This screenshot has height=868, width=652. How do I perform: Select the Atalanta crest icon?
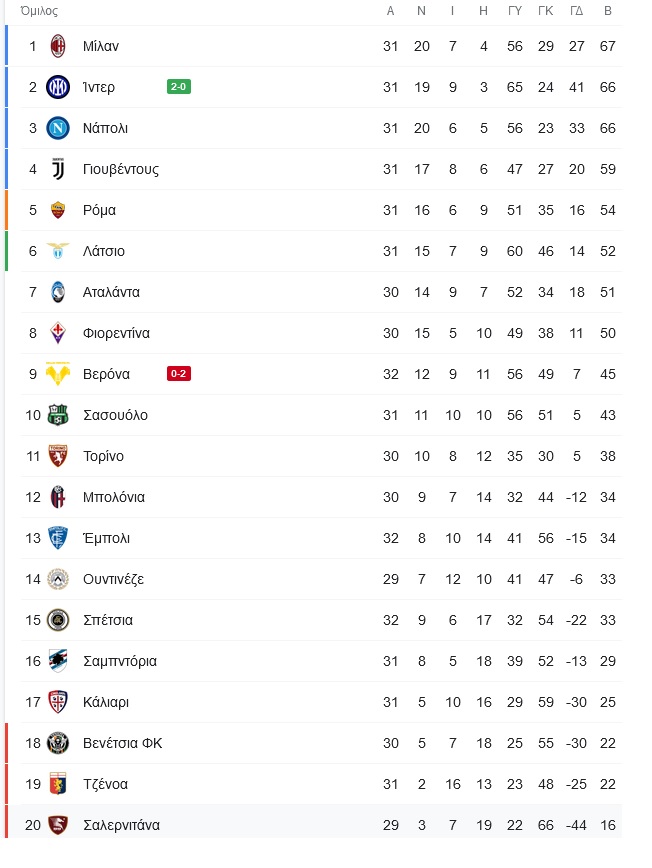58,292
